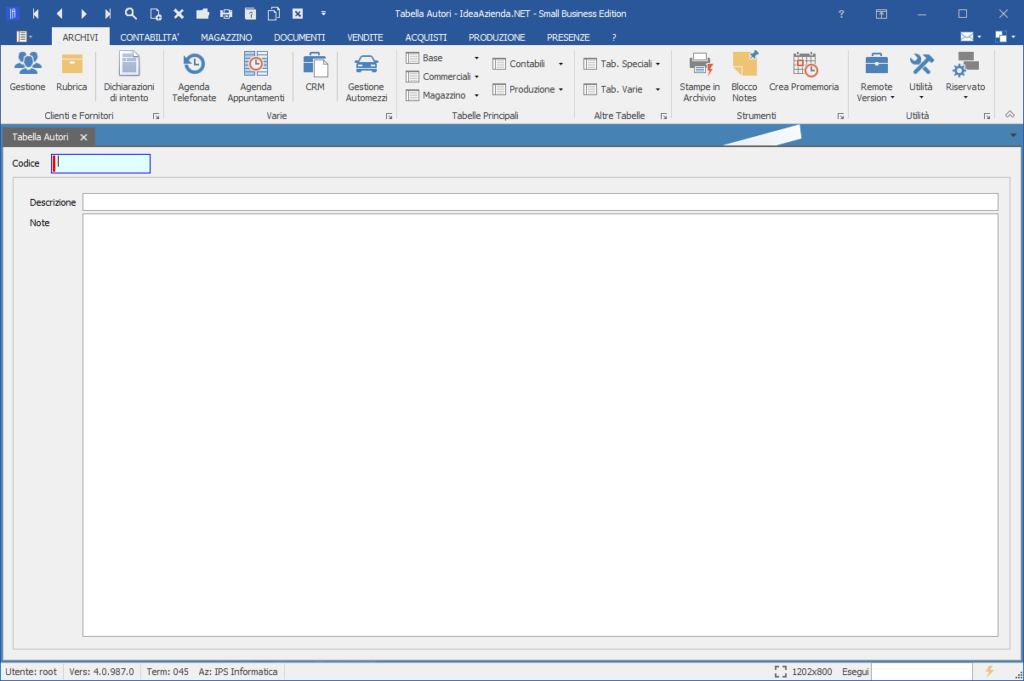
Task: Open Utilità group dialog launcher
Action: click(987, 116)
